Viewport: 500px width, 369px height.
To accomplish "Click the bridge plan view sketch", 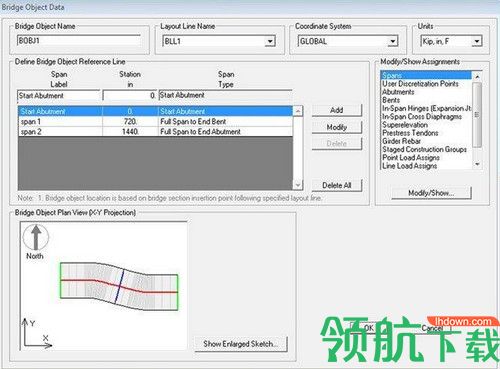I will click(119, 287).
